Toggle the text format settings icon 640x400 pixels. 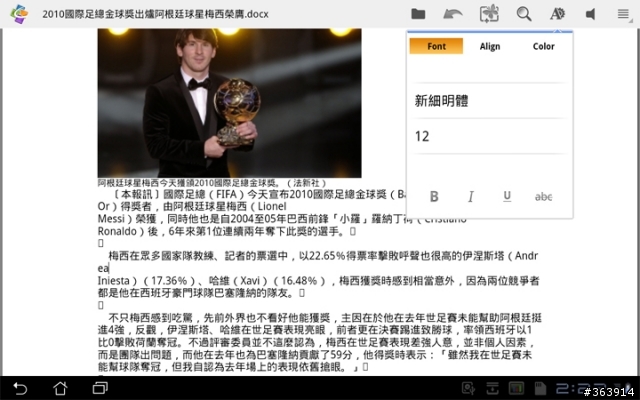[557, 14]
